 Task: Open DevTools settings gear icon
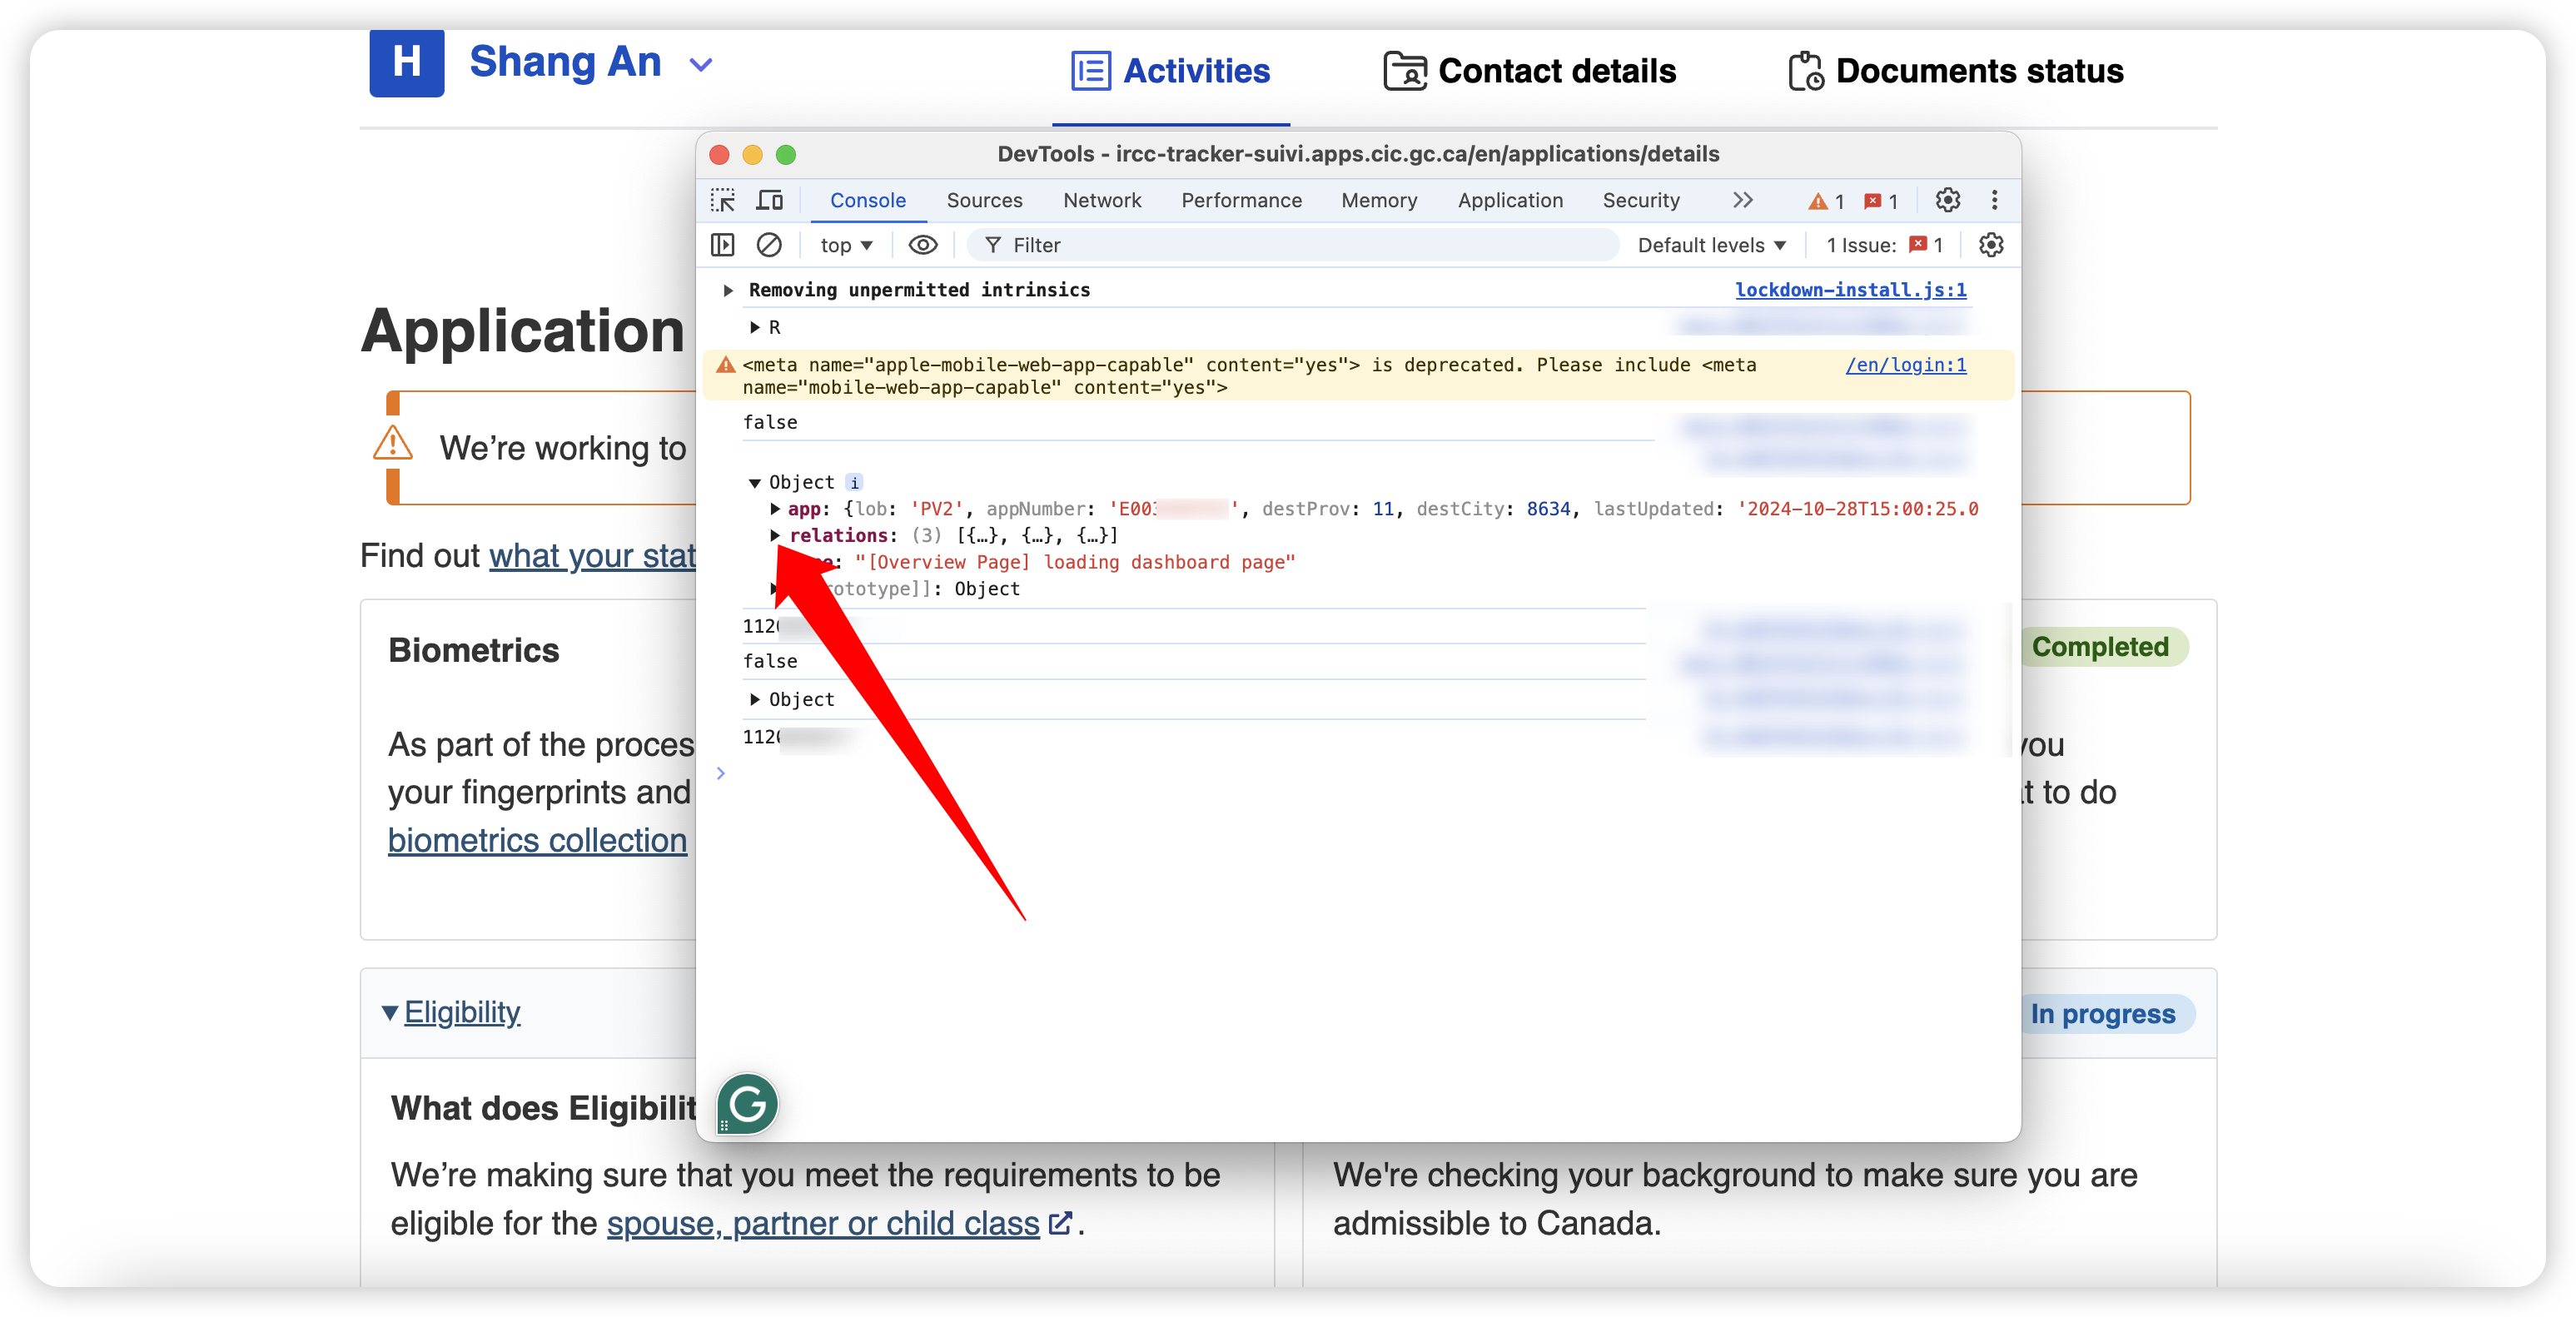[x=1947, y=200]
